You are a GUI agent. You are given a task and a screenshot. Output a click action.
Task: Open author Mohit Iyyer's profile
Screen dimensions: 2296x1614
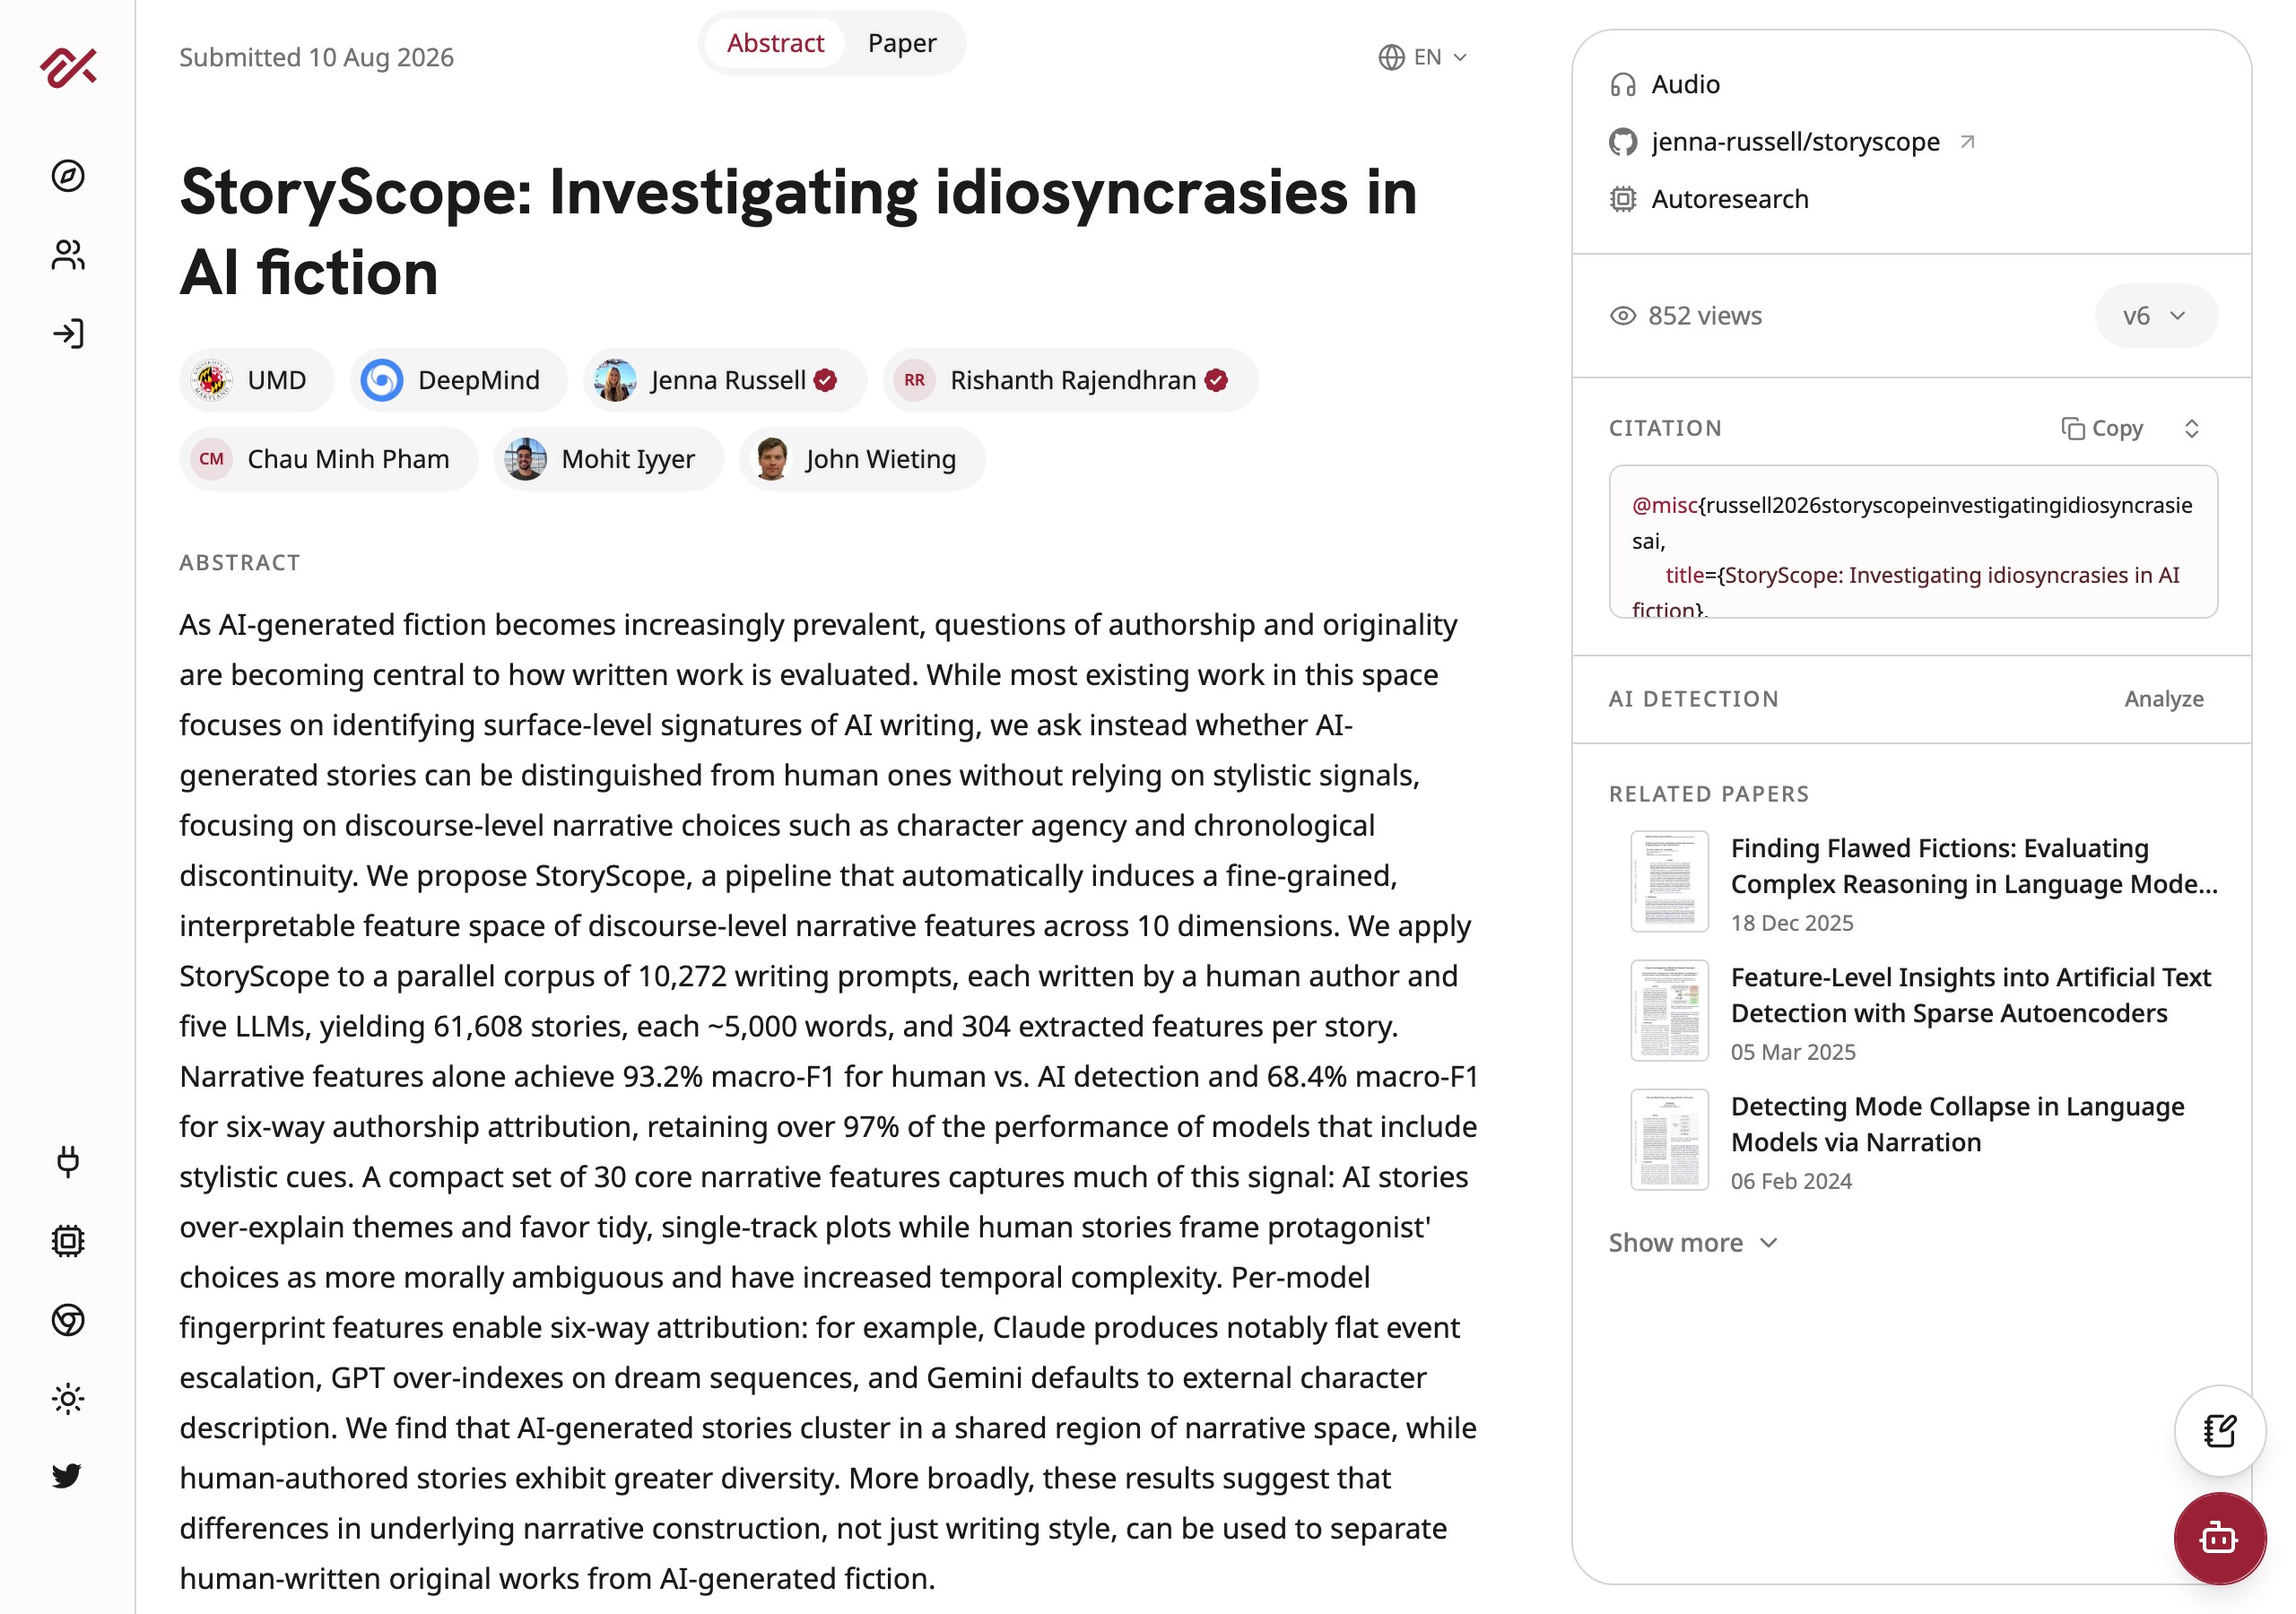608,459
